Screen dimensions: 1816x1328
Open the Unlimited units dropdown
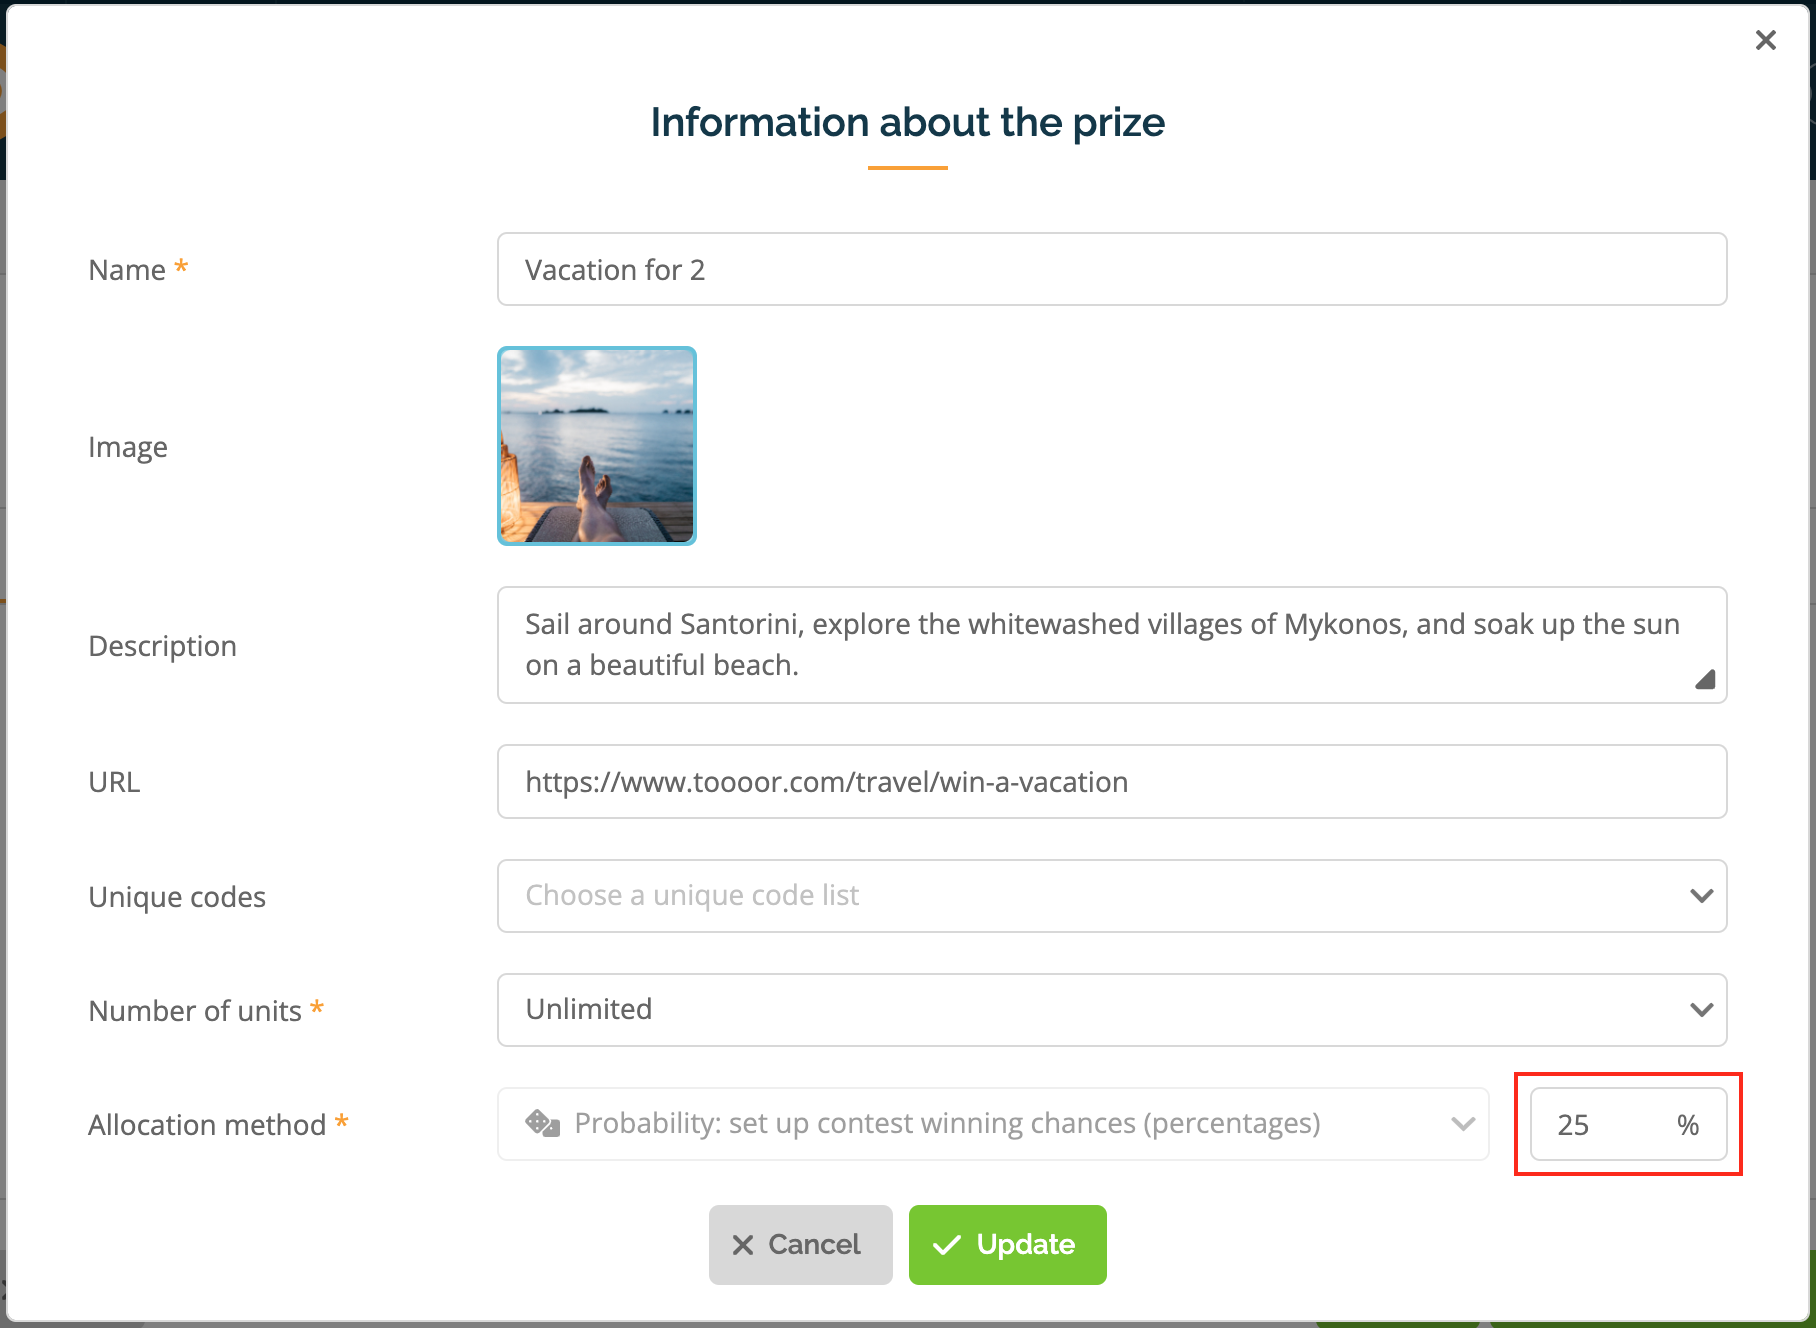click(1112, 1010)
